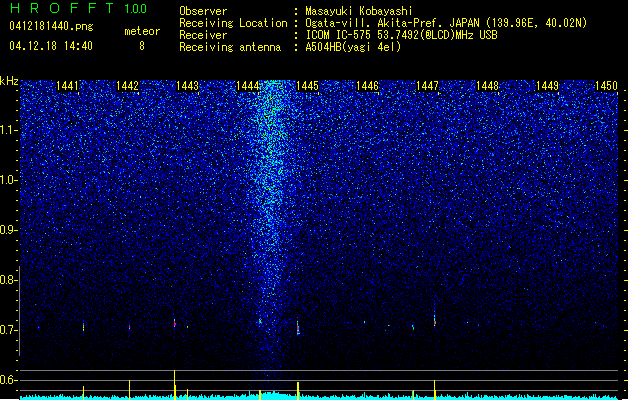629x400 pixels.
Task: Click the 0.6 frequency axis label
Action: [x=9, y=380]
